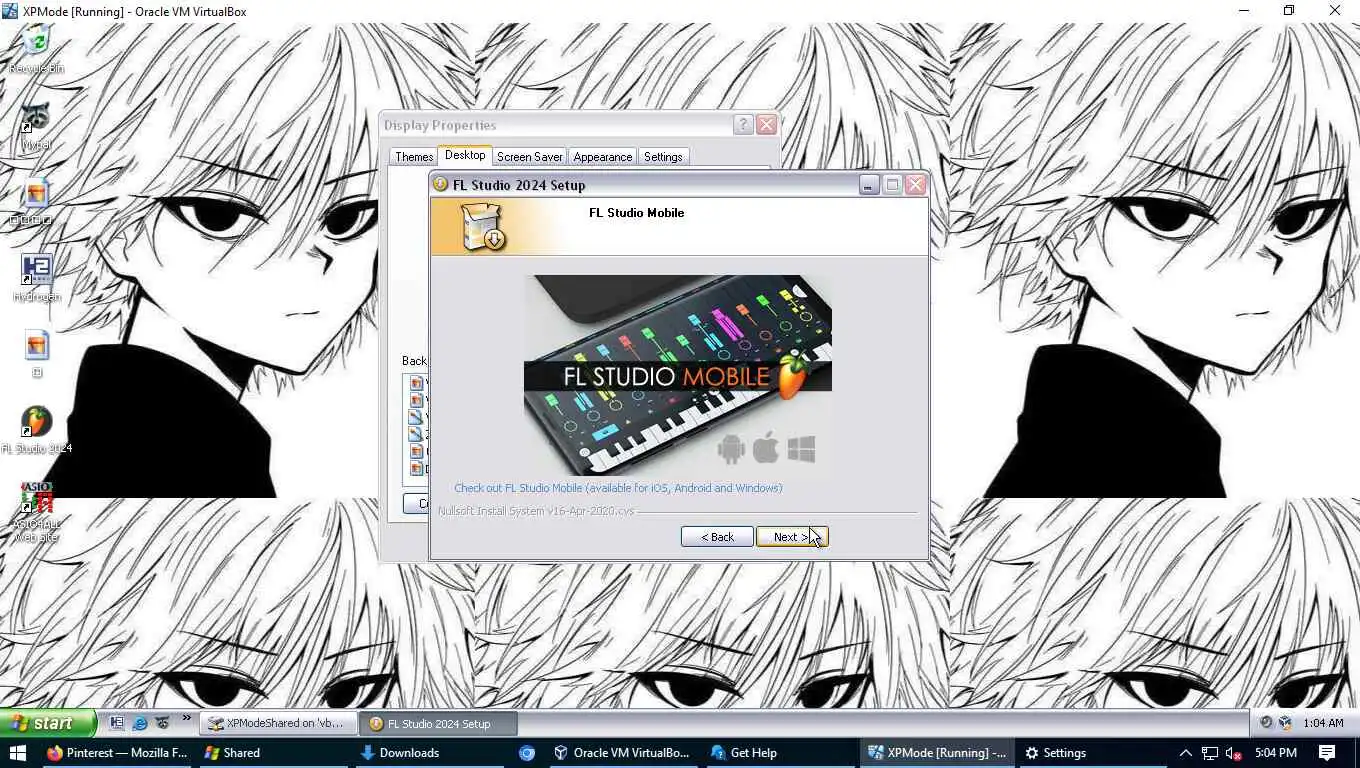Screen dimensions: 1360x768
Task: Launch Internet Explorer from the XP quick launch
Action: [x=140, y=723]
